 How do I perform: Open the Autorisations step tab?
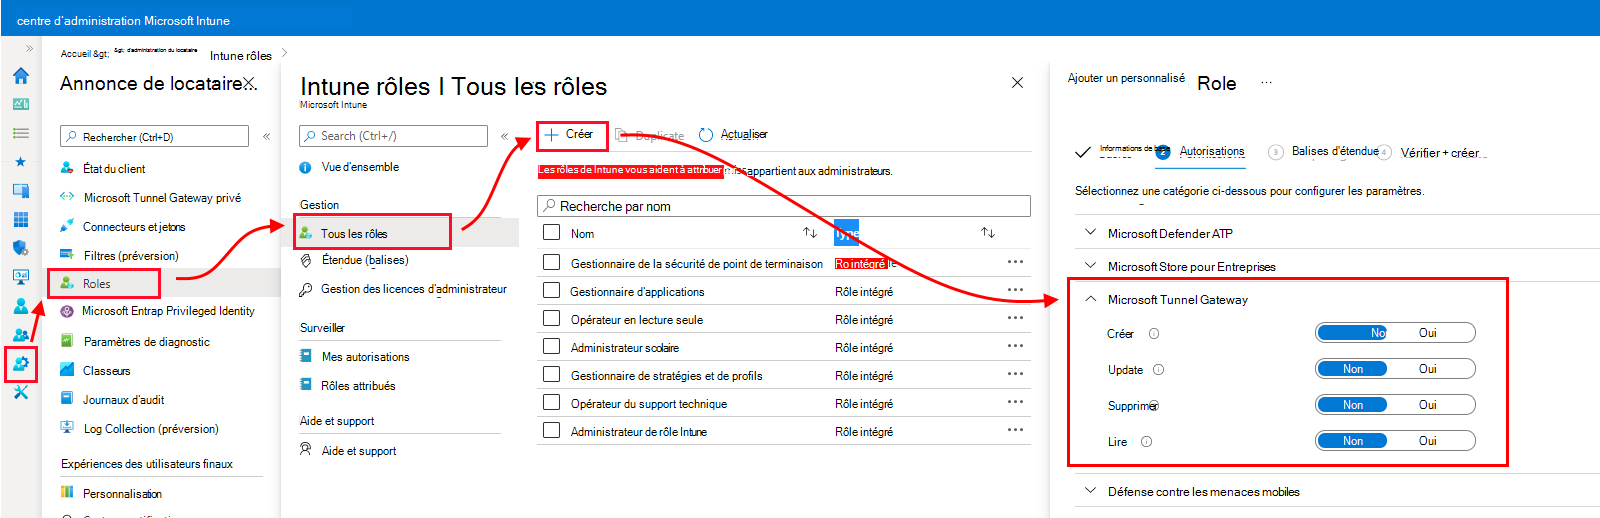click(1212, 151)
